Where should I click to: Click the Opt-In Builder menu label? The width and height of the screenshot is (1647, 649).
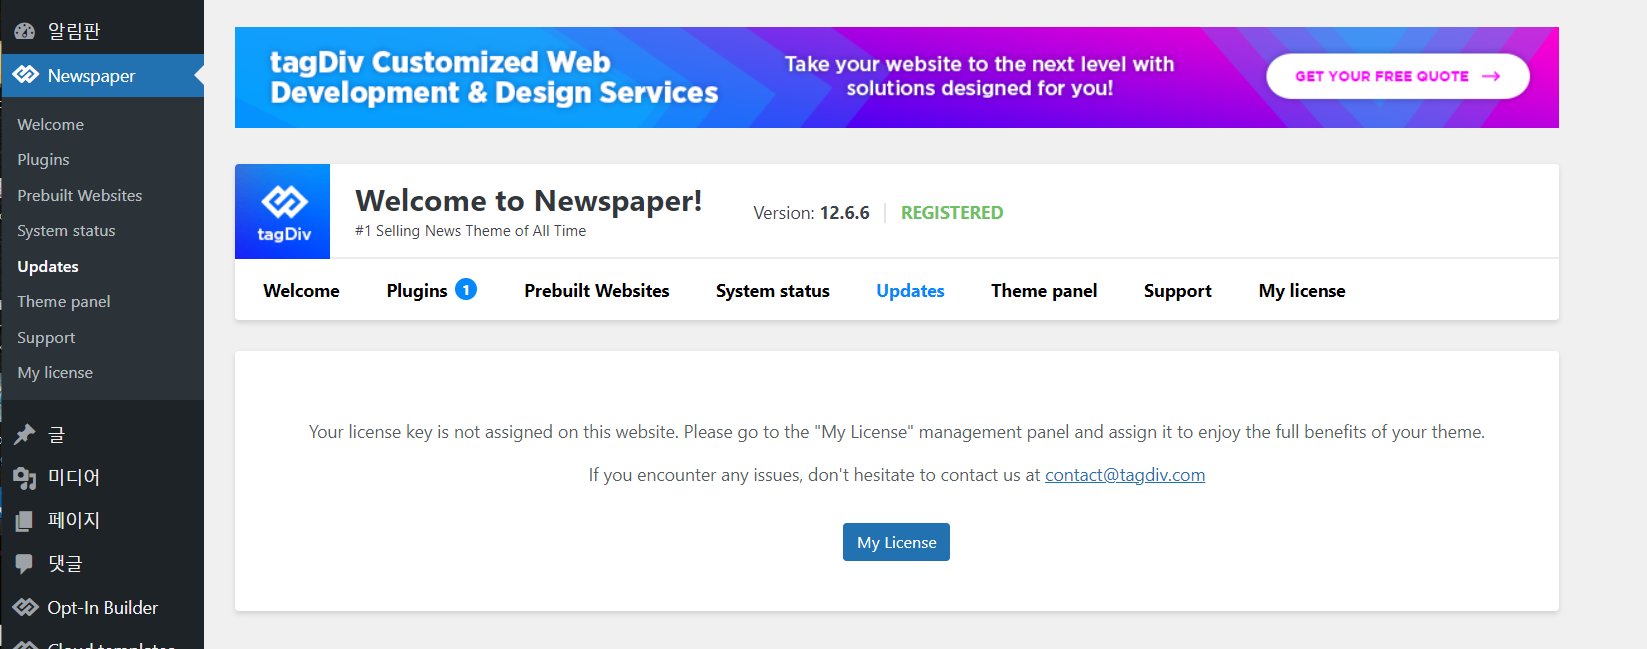[x=103, y=607]
